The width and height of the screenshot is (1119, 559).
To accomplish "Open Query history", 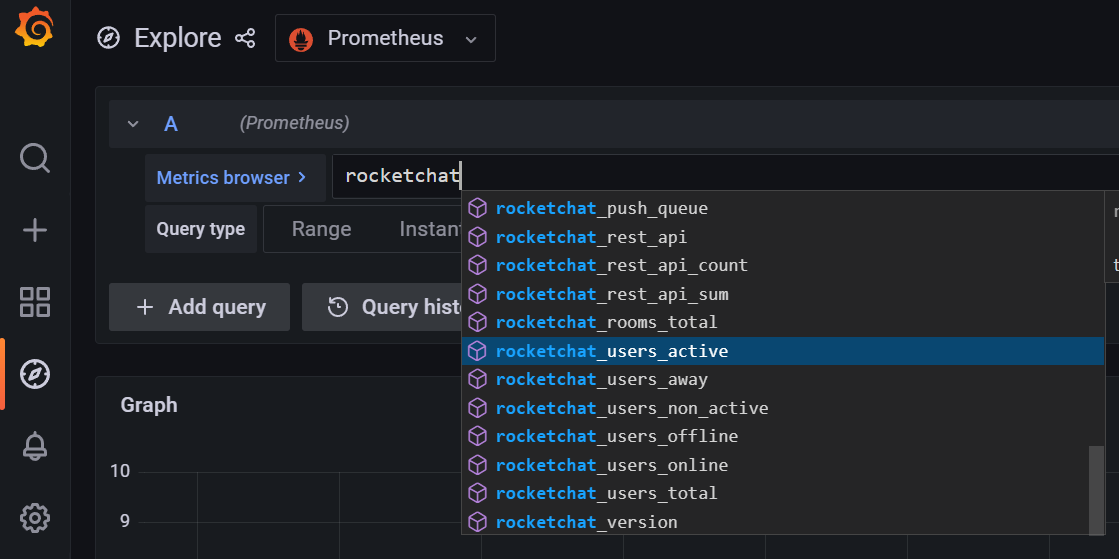I will [x=382, y=307].
